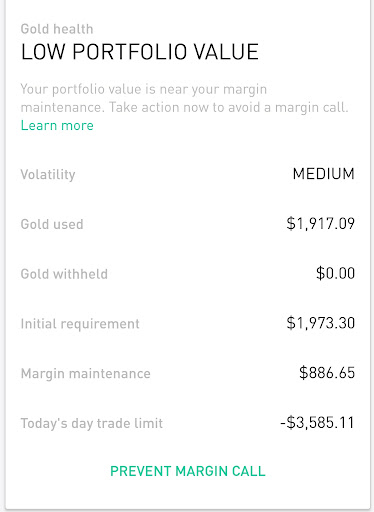The height and width of the screenshot is (512, 374).
Task: Select the Gold used row
Action: (x=188, y=224)
